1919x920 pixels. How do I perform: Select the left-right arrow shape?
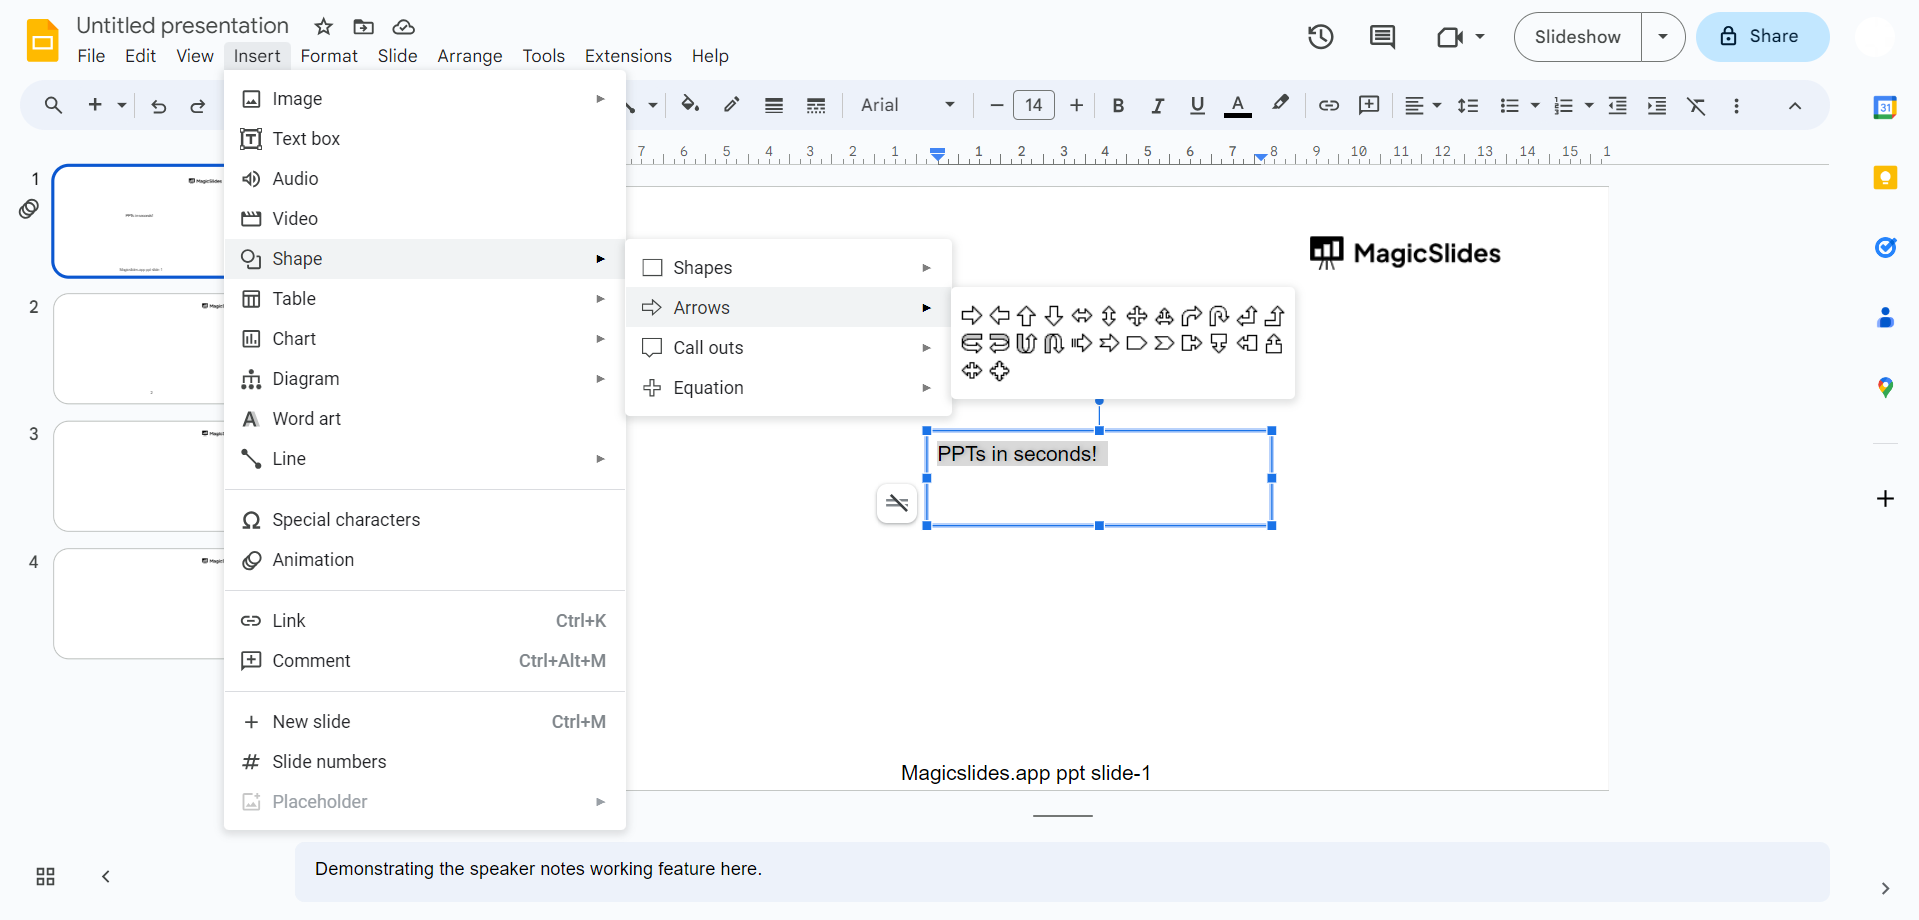pos(1082,316)
